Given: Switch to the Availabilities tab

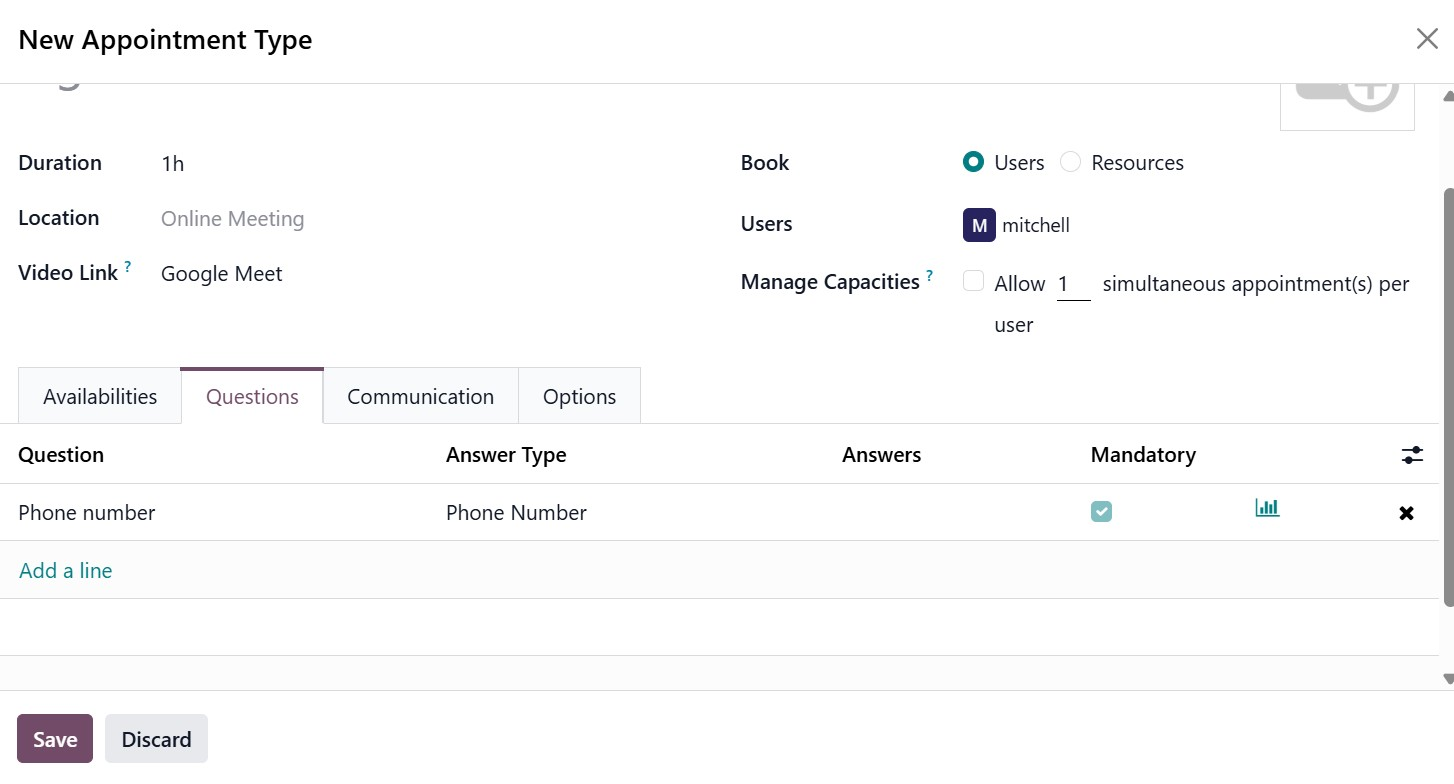Looking at the screenshot, I should [x=100, y=396].
